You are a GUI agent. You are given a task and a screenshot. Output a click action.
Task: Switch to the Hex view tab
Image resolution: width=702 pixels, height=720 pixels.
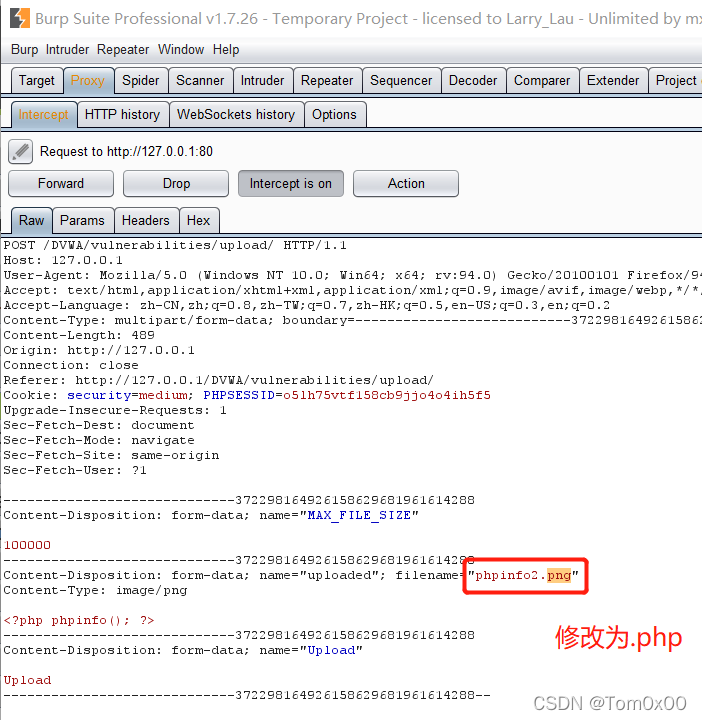coord(199,220)
